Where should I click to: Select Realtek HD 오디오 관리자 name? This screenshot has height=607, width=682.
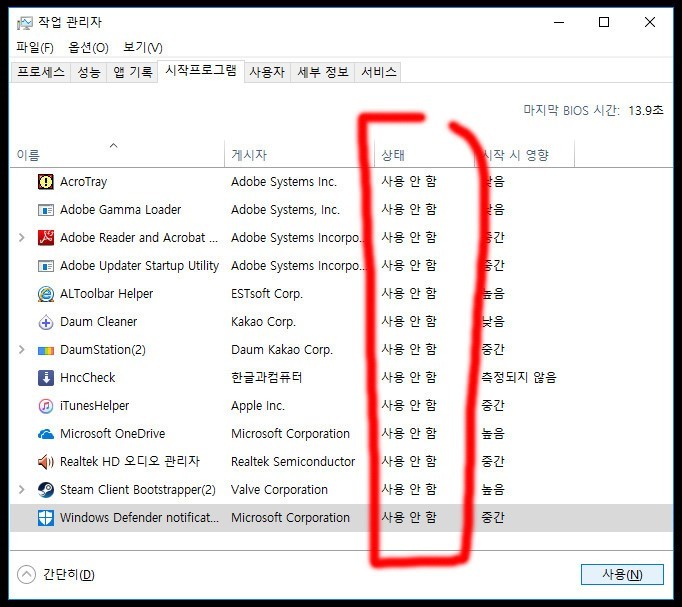[x=130, y=461]
